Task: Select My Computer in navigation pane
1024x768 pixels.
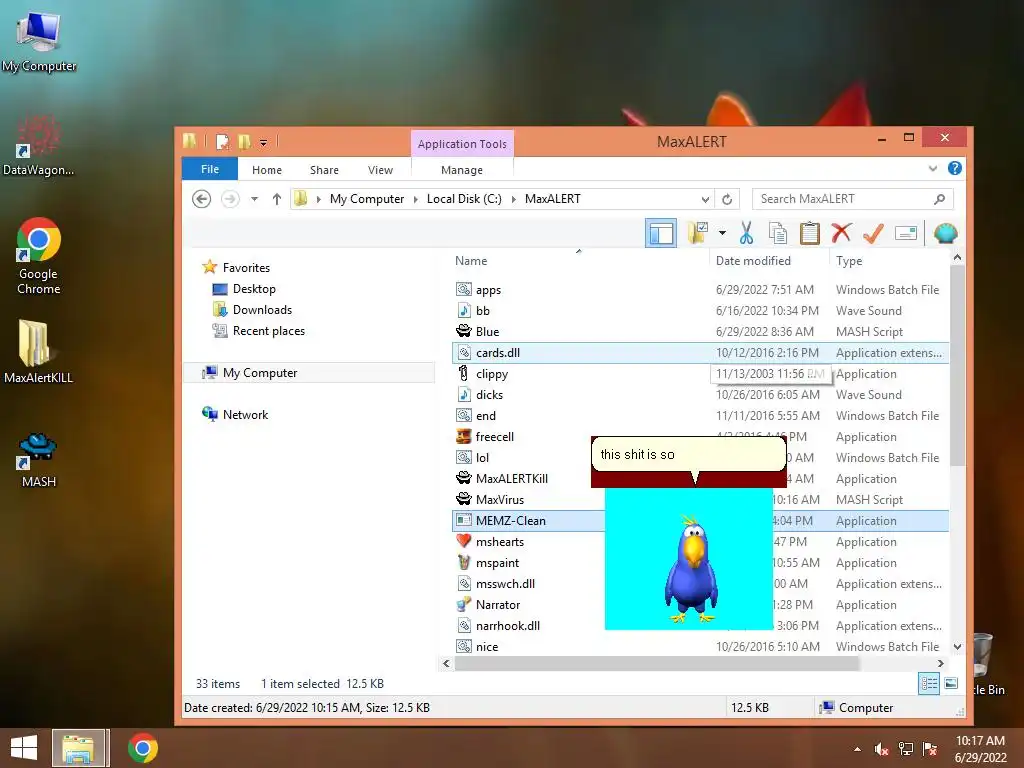Action: [x=259, y=373]
